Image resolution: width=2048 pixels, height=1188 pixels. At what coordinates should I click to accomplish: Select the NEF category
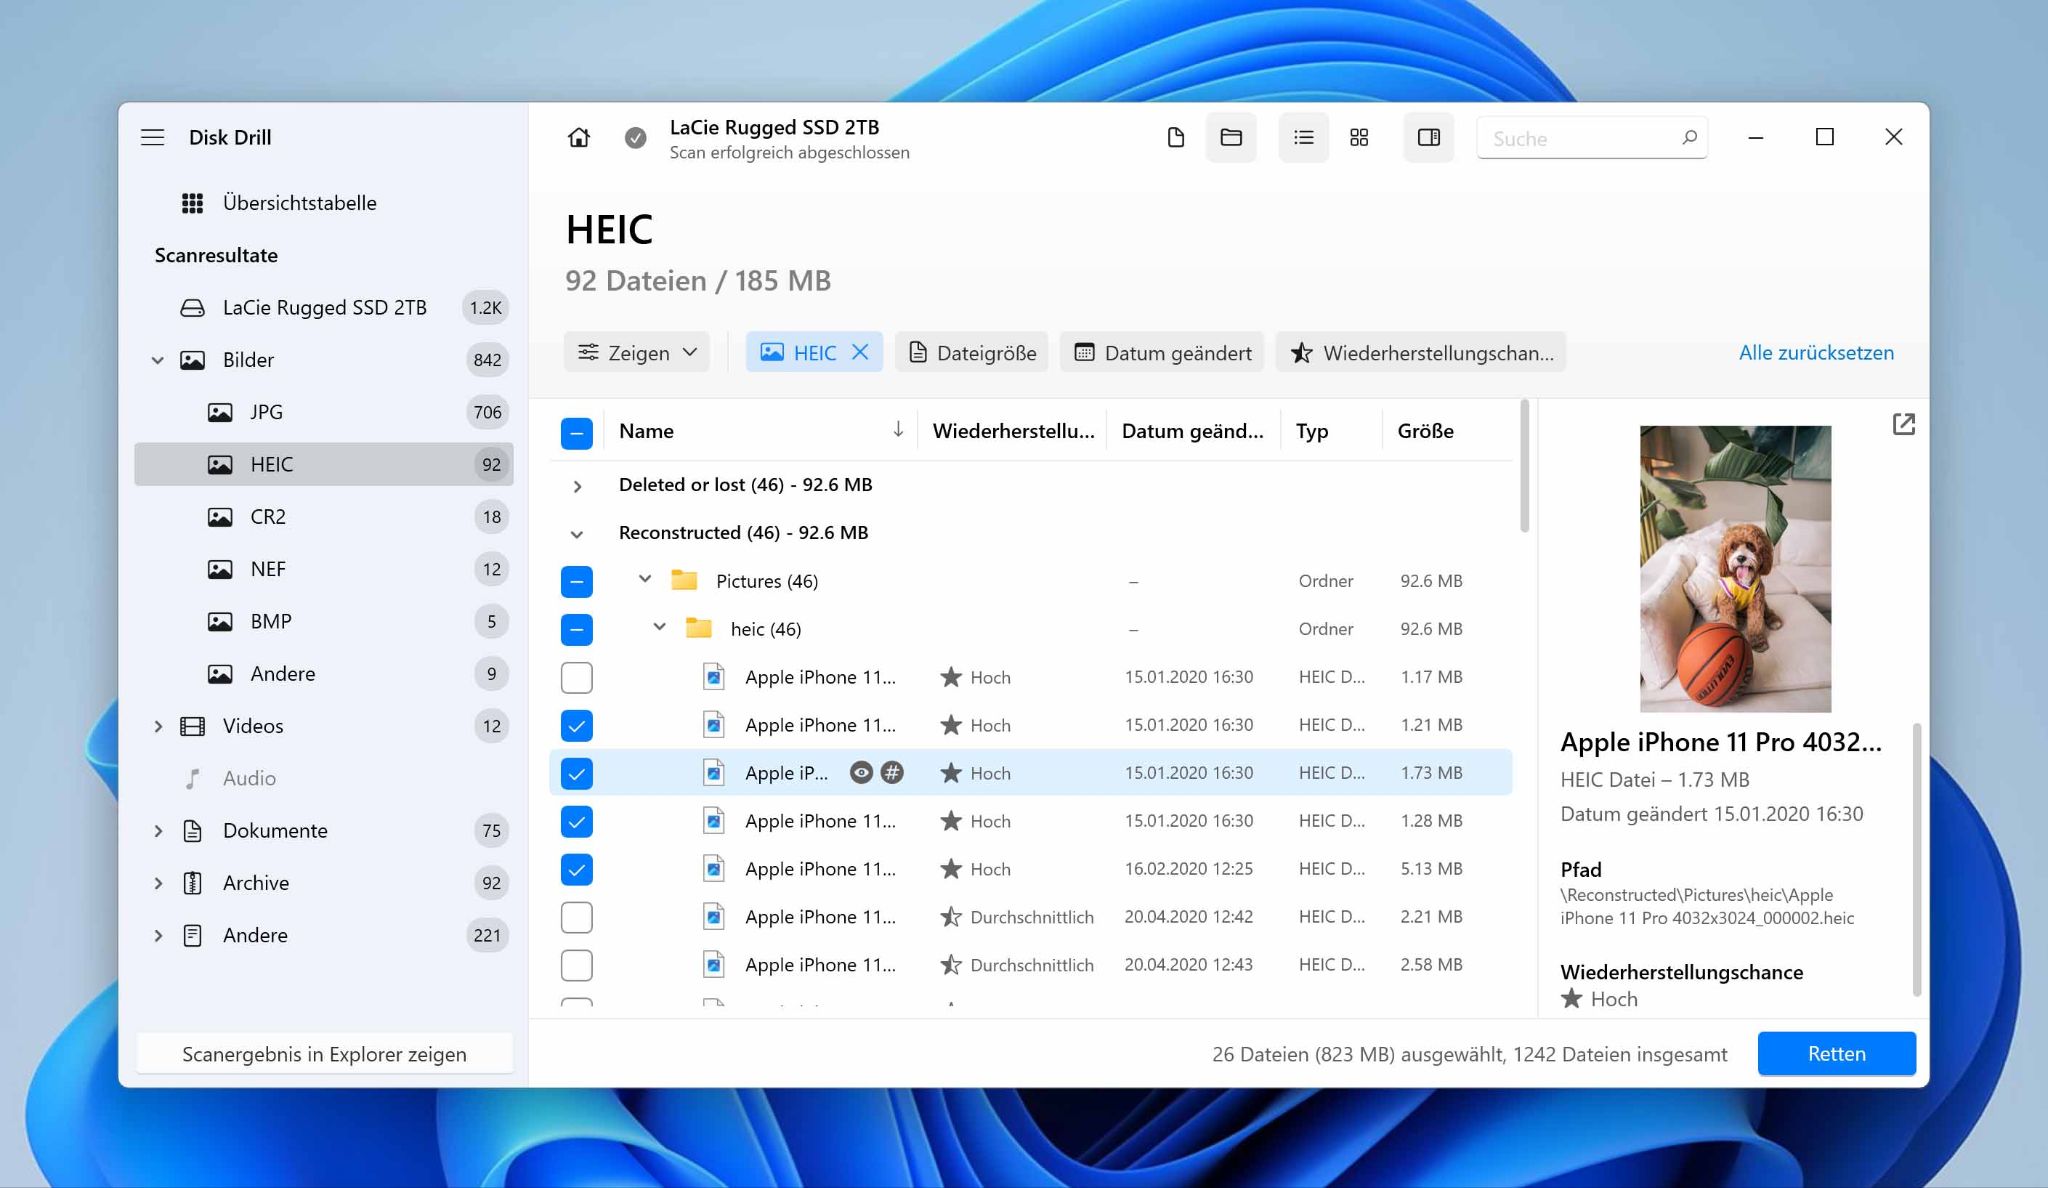[x=324, y=569]
